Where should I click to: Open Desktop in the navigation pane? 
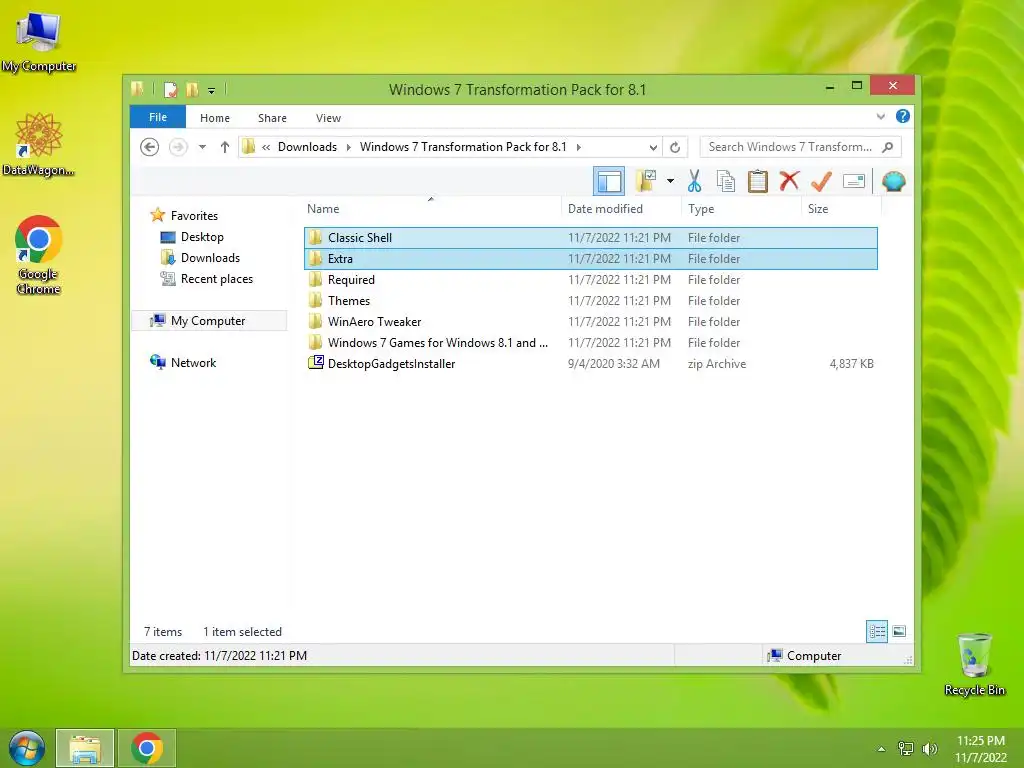pyautogui.click(x=192, y=236)
